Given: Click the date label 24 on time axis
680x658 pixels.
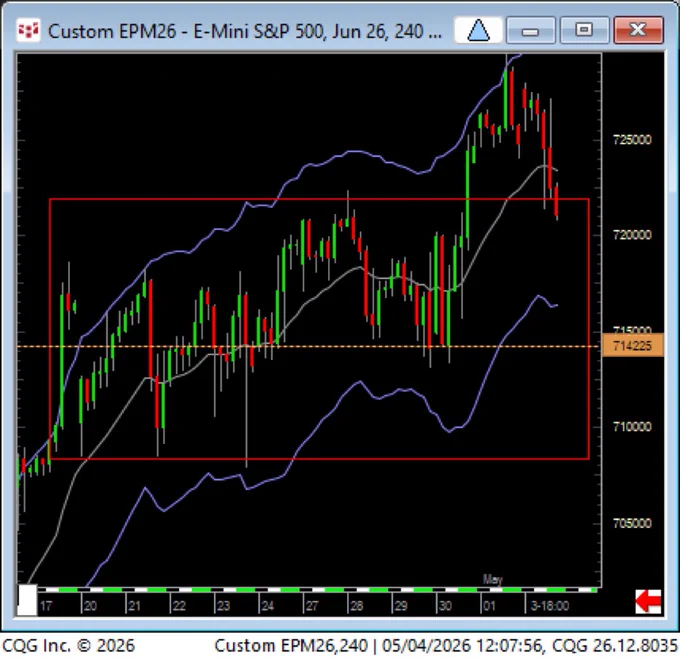Looking at the screenshot, I should point(268,606).
